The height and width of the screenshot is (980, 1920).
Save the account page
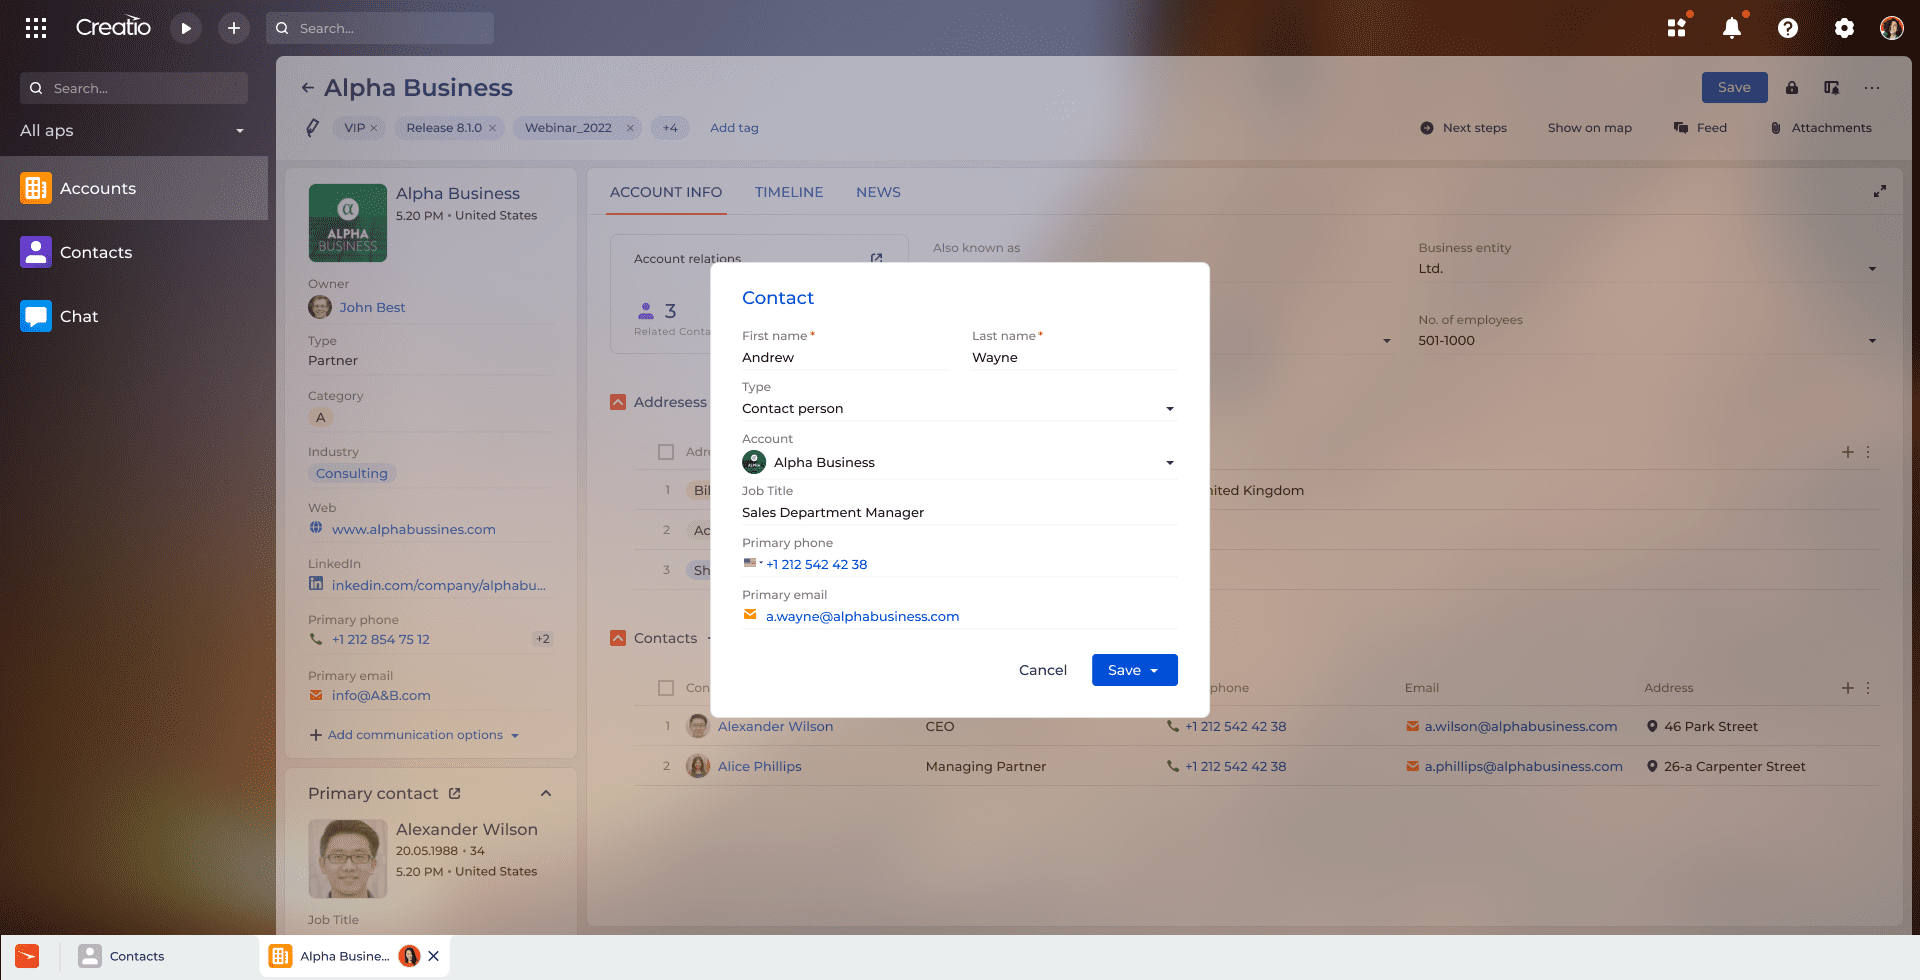(x=1734, y=88)
